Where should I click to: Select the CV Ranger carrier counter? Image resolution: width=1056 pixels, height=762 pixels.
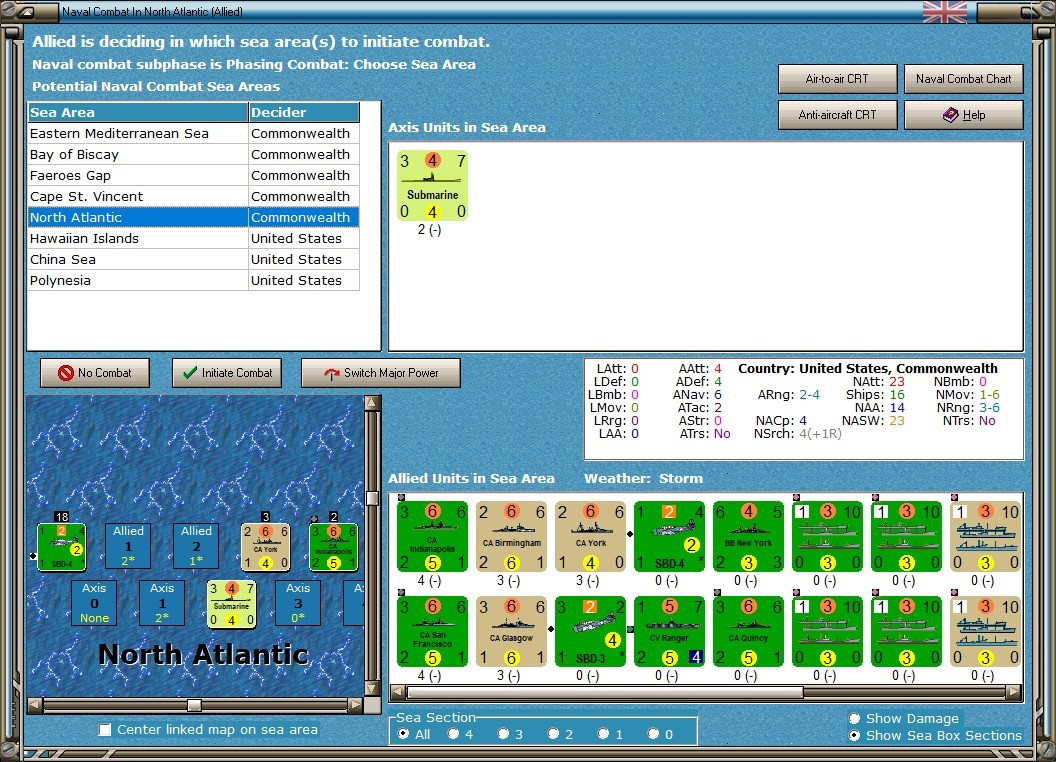[x=669, y=631]
